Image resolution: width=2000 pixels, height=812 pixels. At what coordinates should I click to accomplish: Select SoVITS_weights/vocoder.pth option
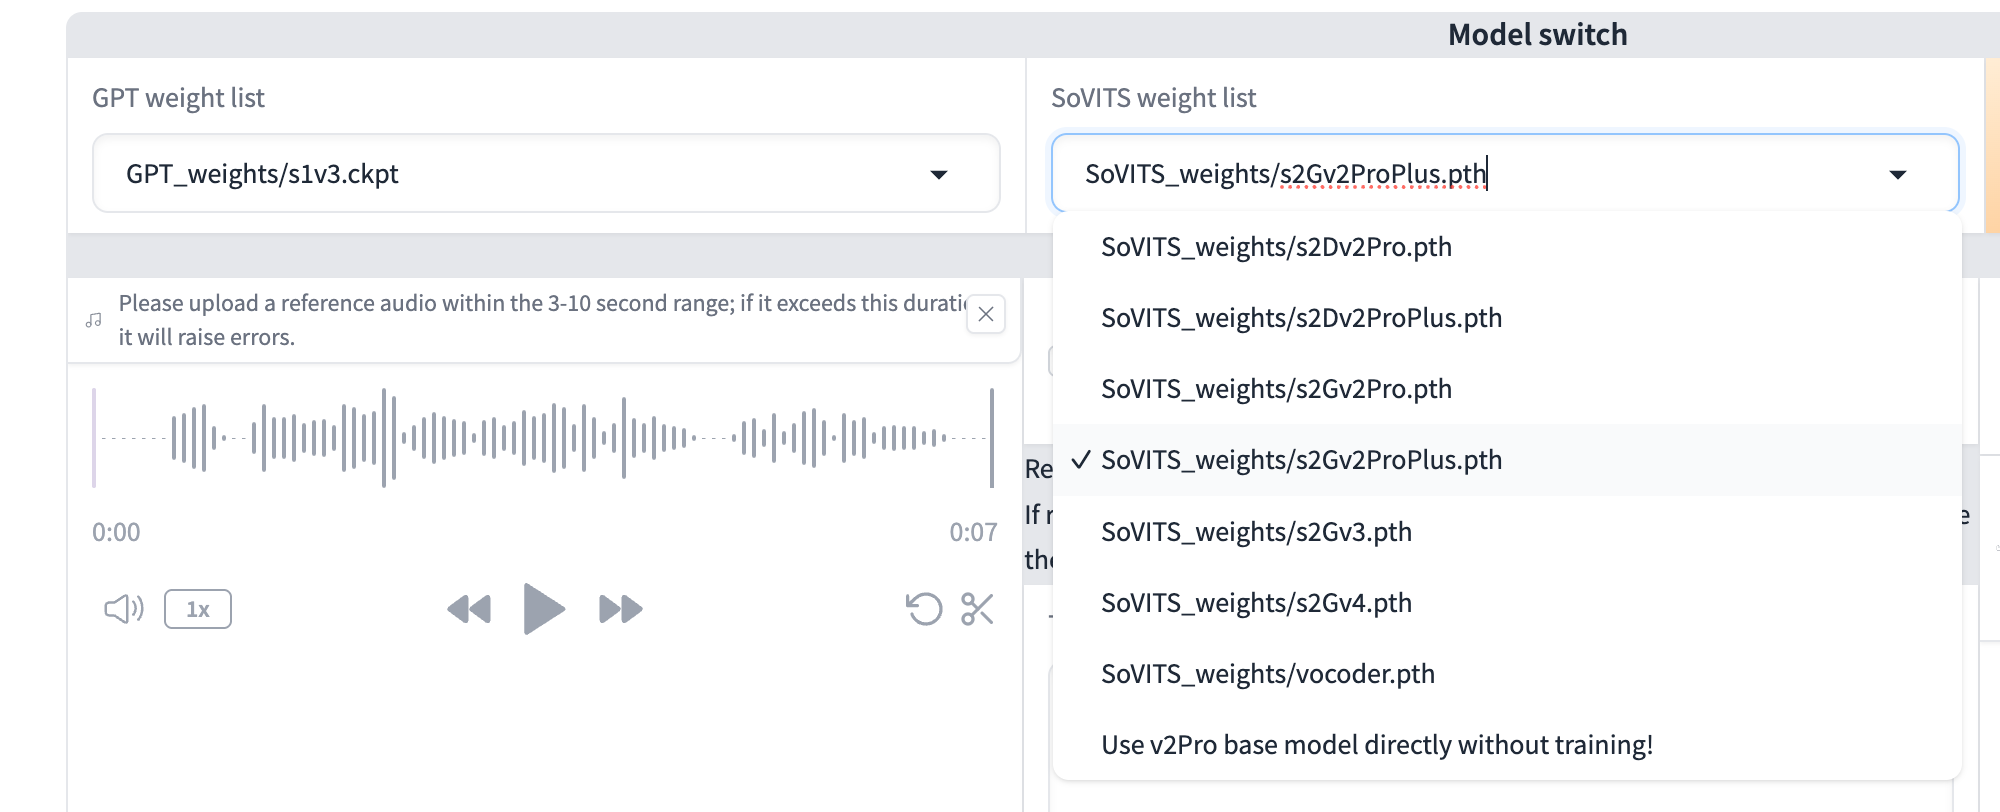1507,674
